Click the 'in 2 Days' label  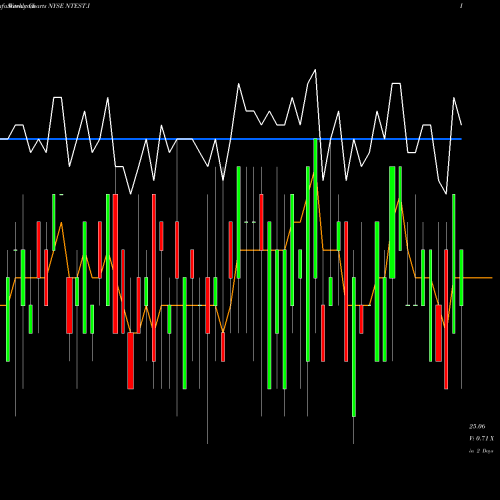tap(481, 451)
